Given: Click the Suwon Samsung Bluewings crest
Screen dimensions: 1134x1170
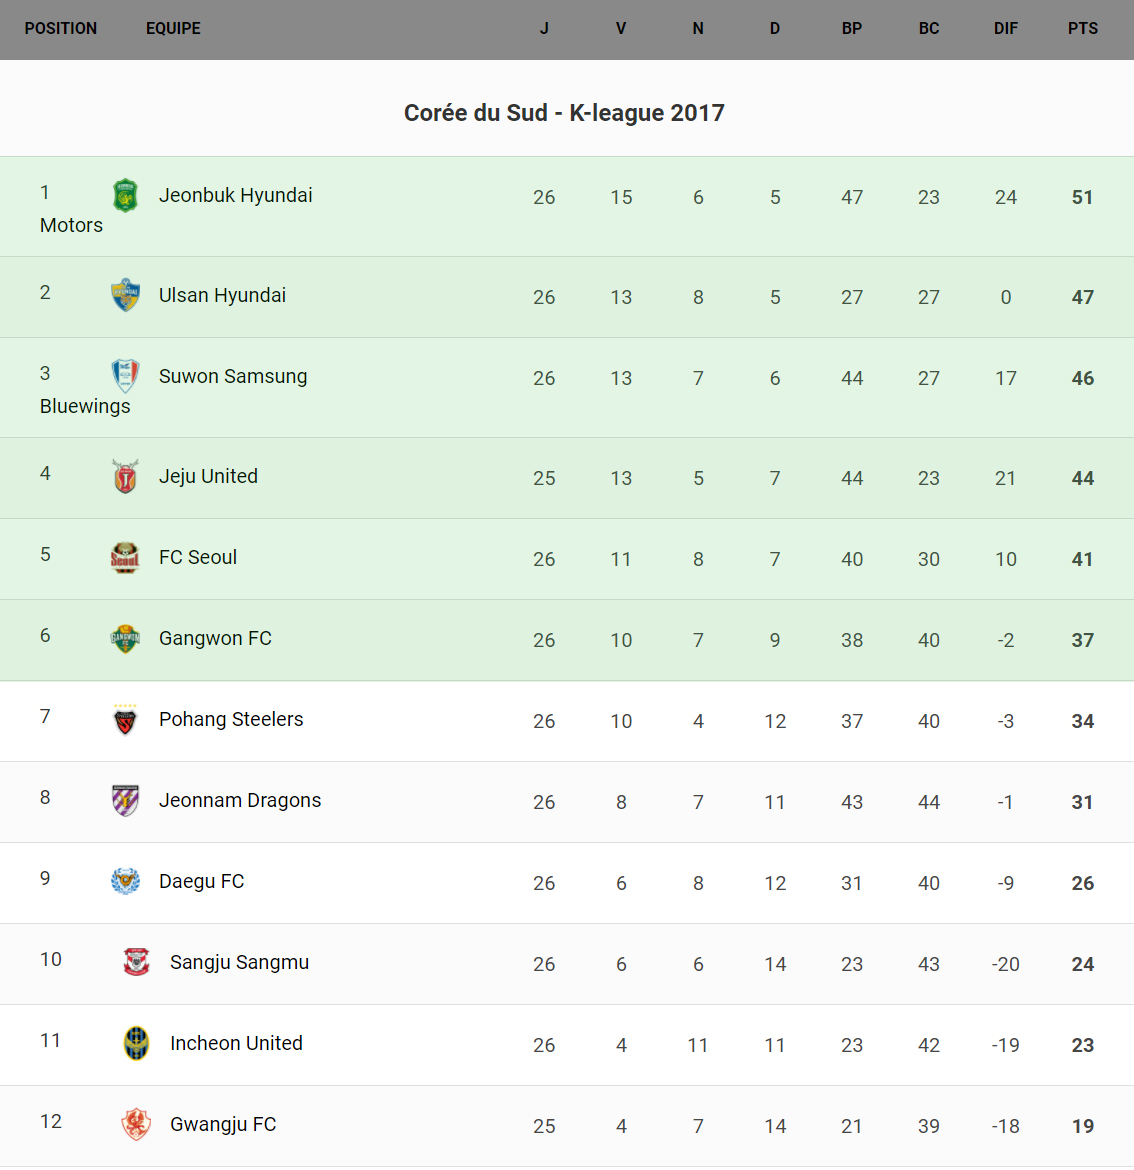Looking at the screenshot, I should [125, 376].
